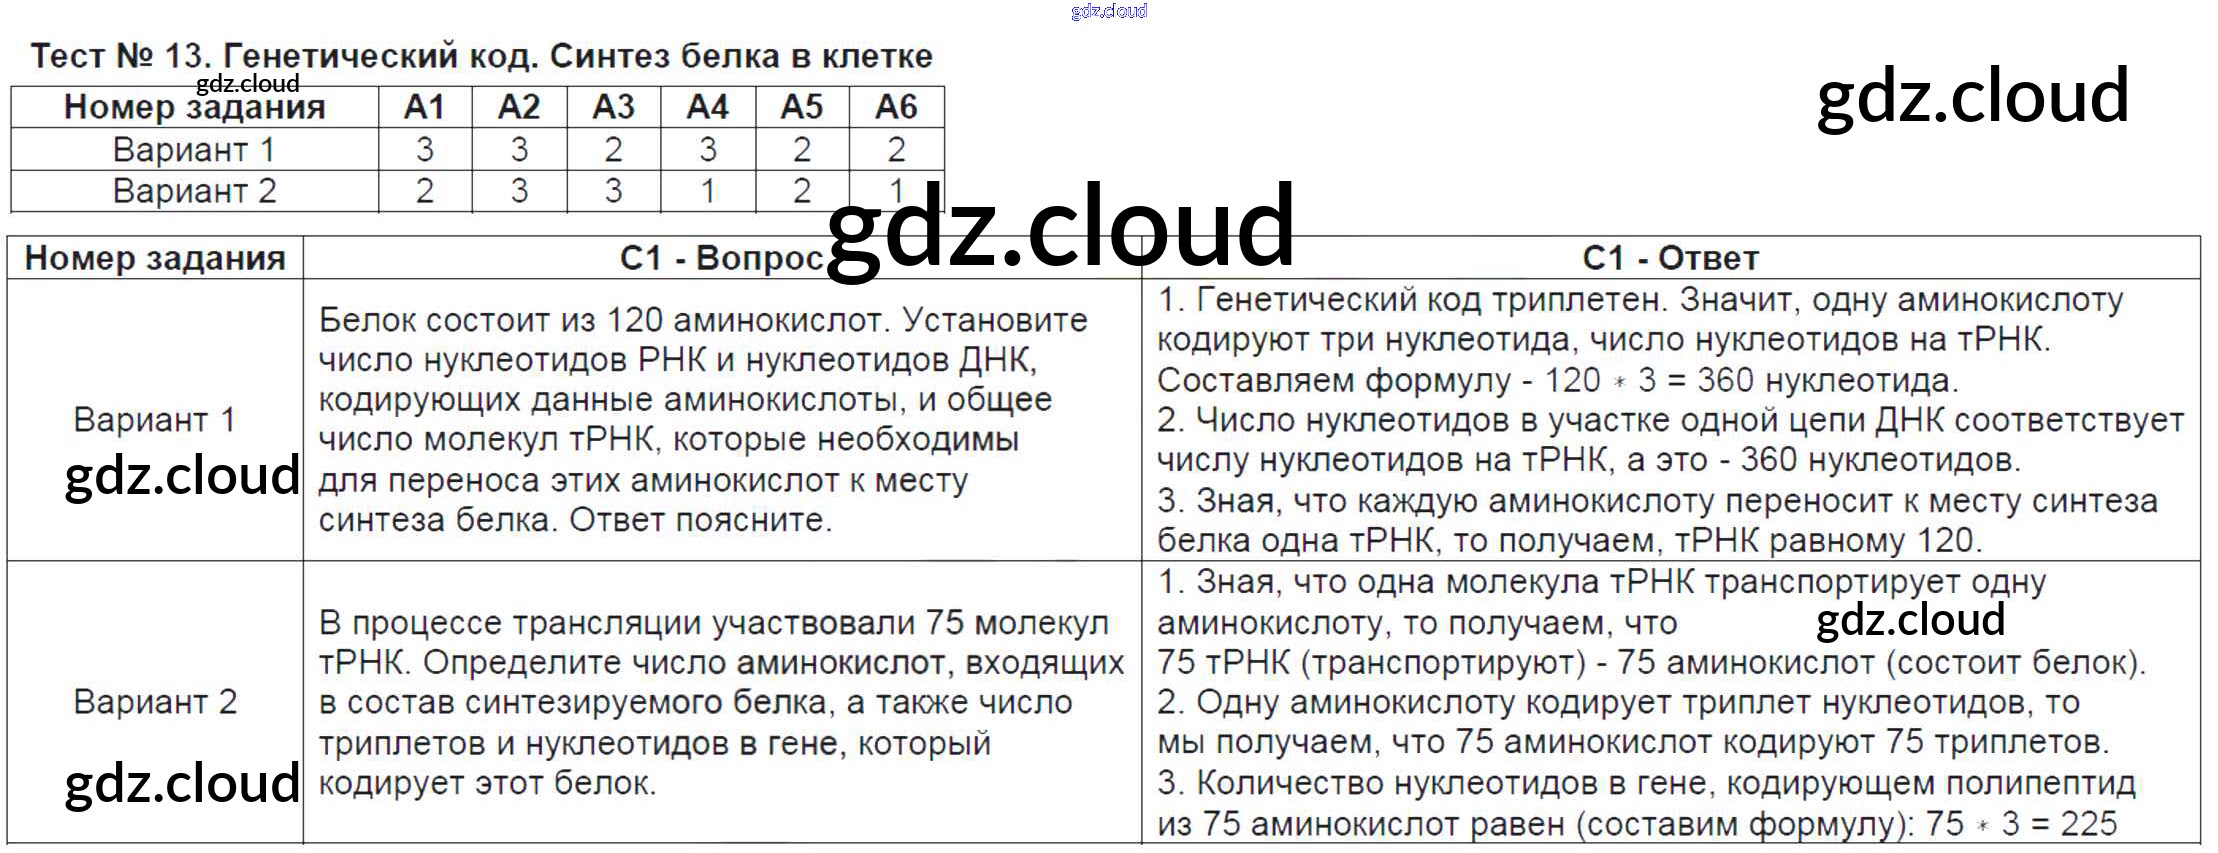Select the A4 column header
This screenshot has height=853, width=2218.
707,107
